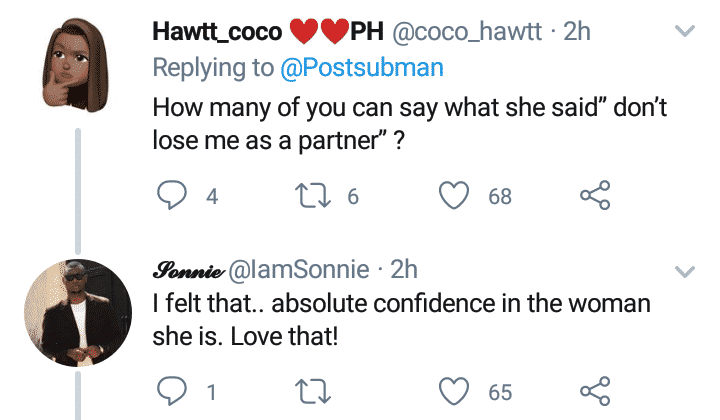Share Hawtt_coco's tweet
Viewport: 720px width, 420px height.
coord(594,196)
